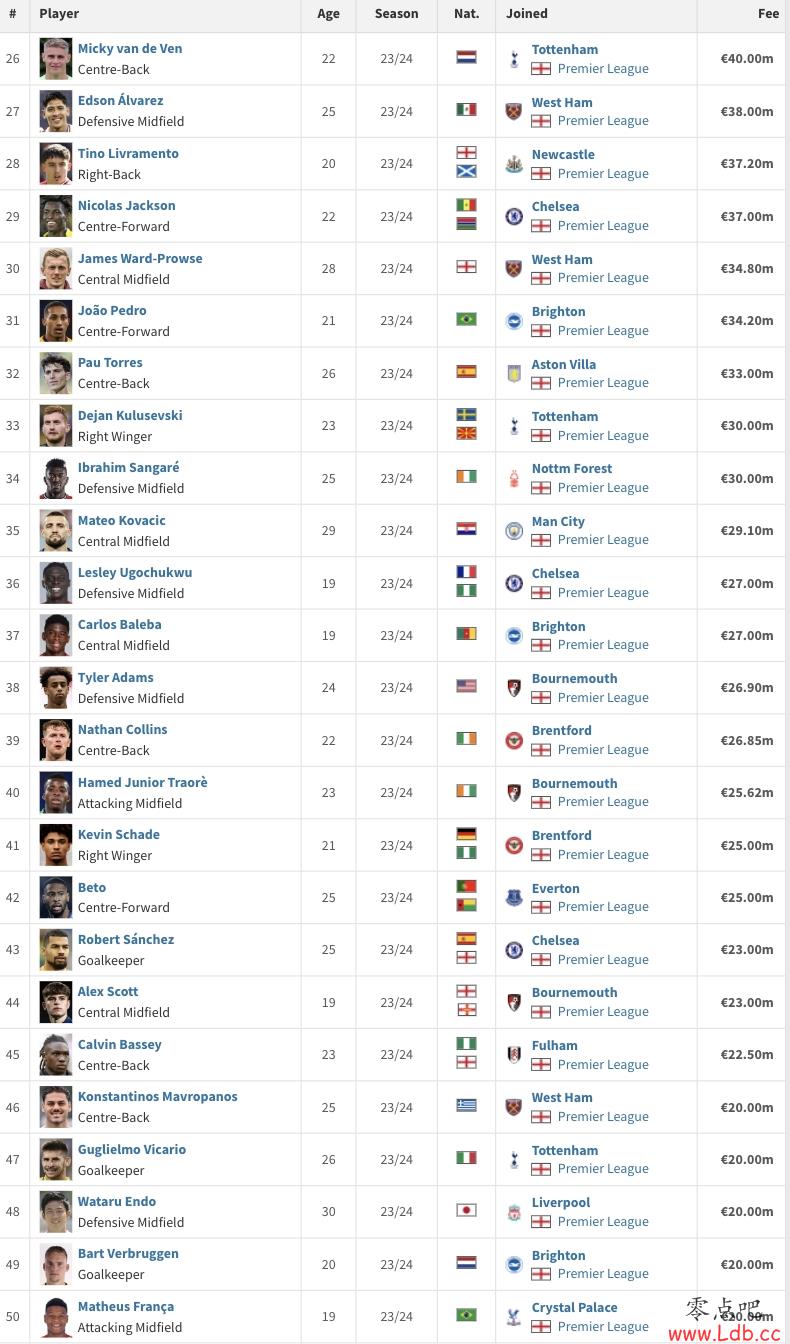Click Crystal Palace crest in Matheus França row

coord(514,1316)
